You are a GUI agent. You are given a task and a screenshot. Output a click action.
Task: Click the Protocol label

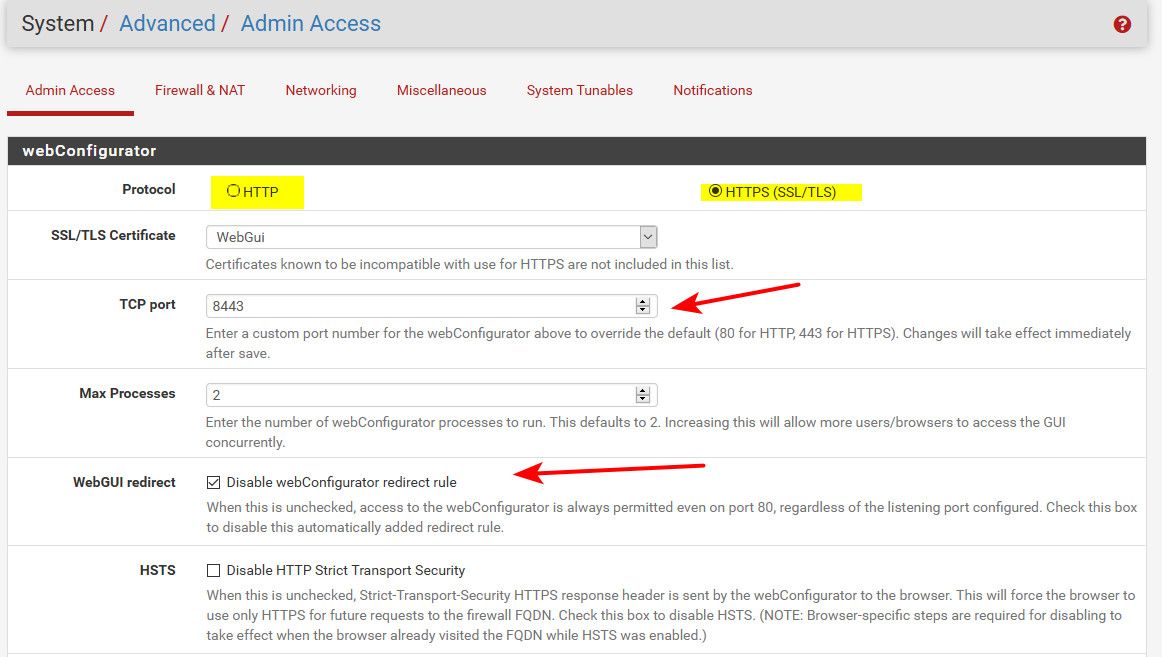pyautogui.click(x=149, y=189)
